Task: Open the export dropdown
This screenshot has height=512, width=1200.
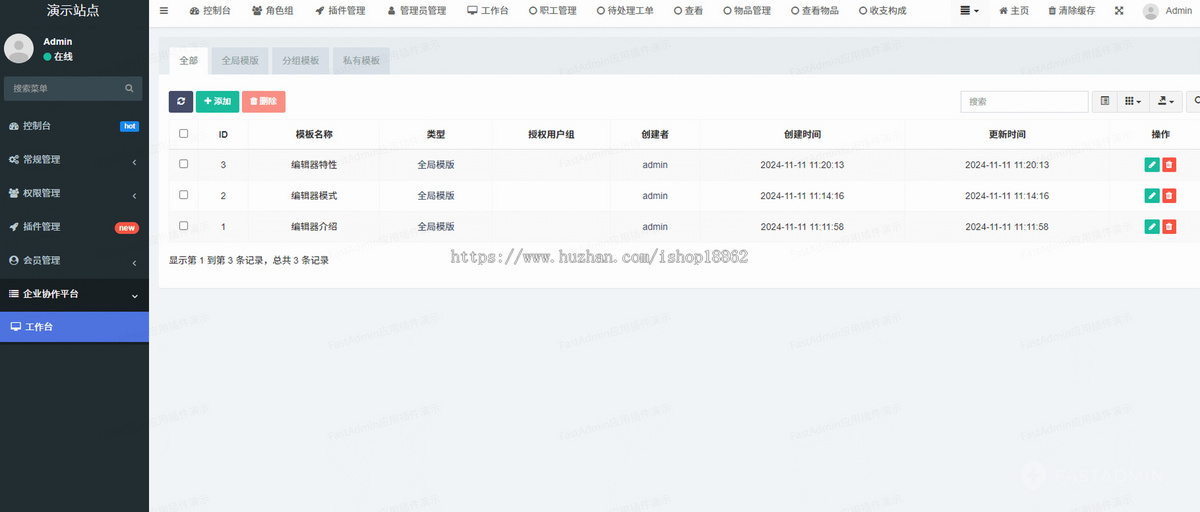Action: (1166, 101)
